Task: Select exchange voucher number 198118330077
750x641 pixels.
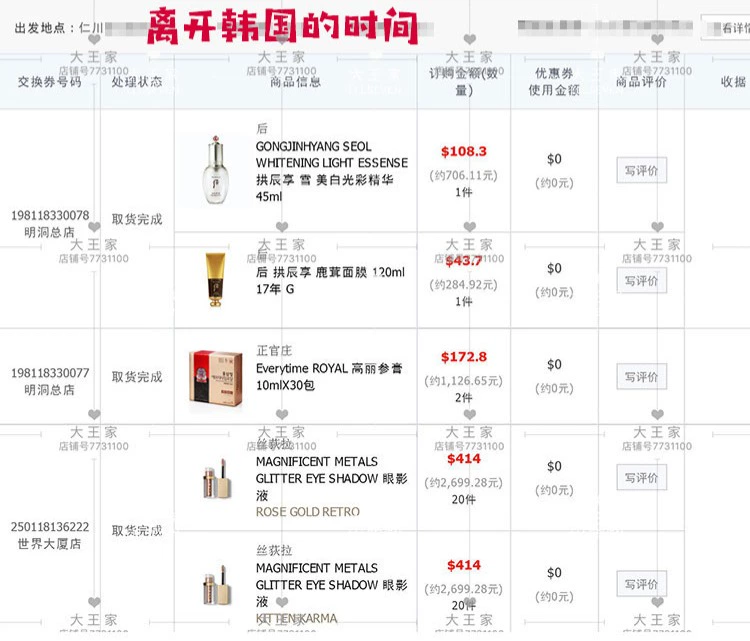Action: point(50,373)
